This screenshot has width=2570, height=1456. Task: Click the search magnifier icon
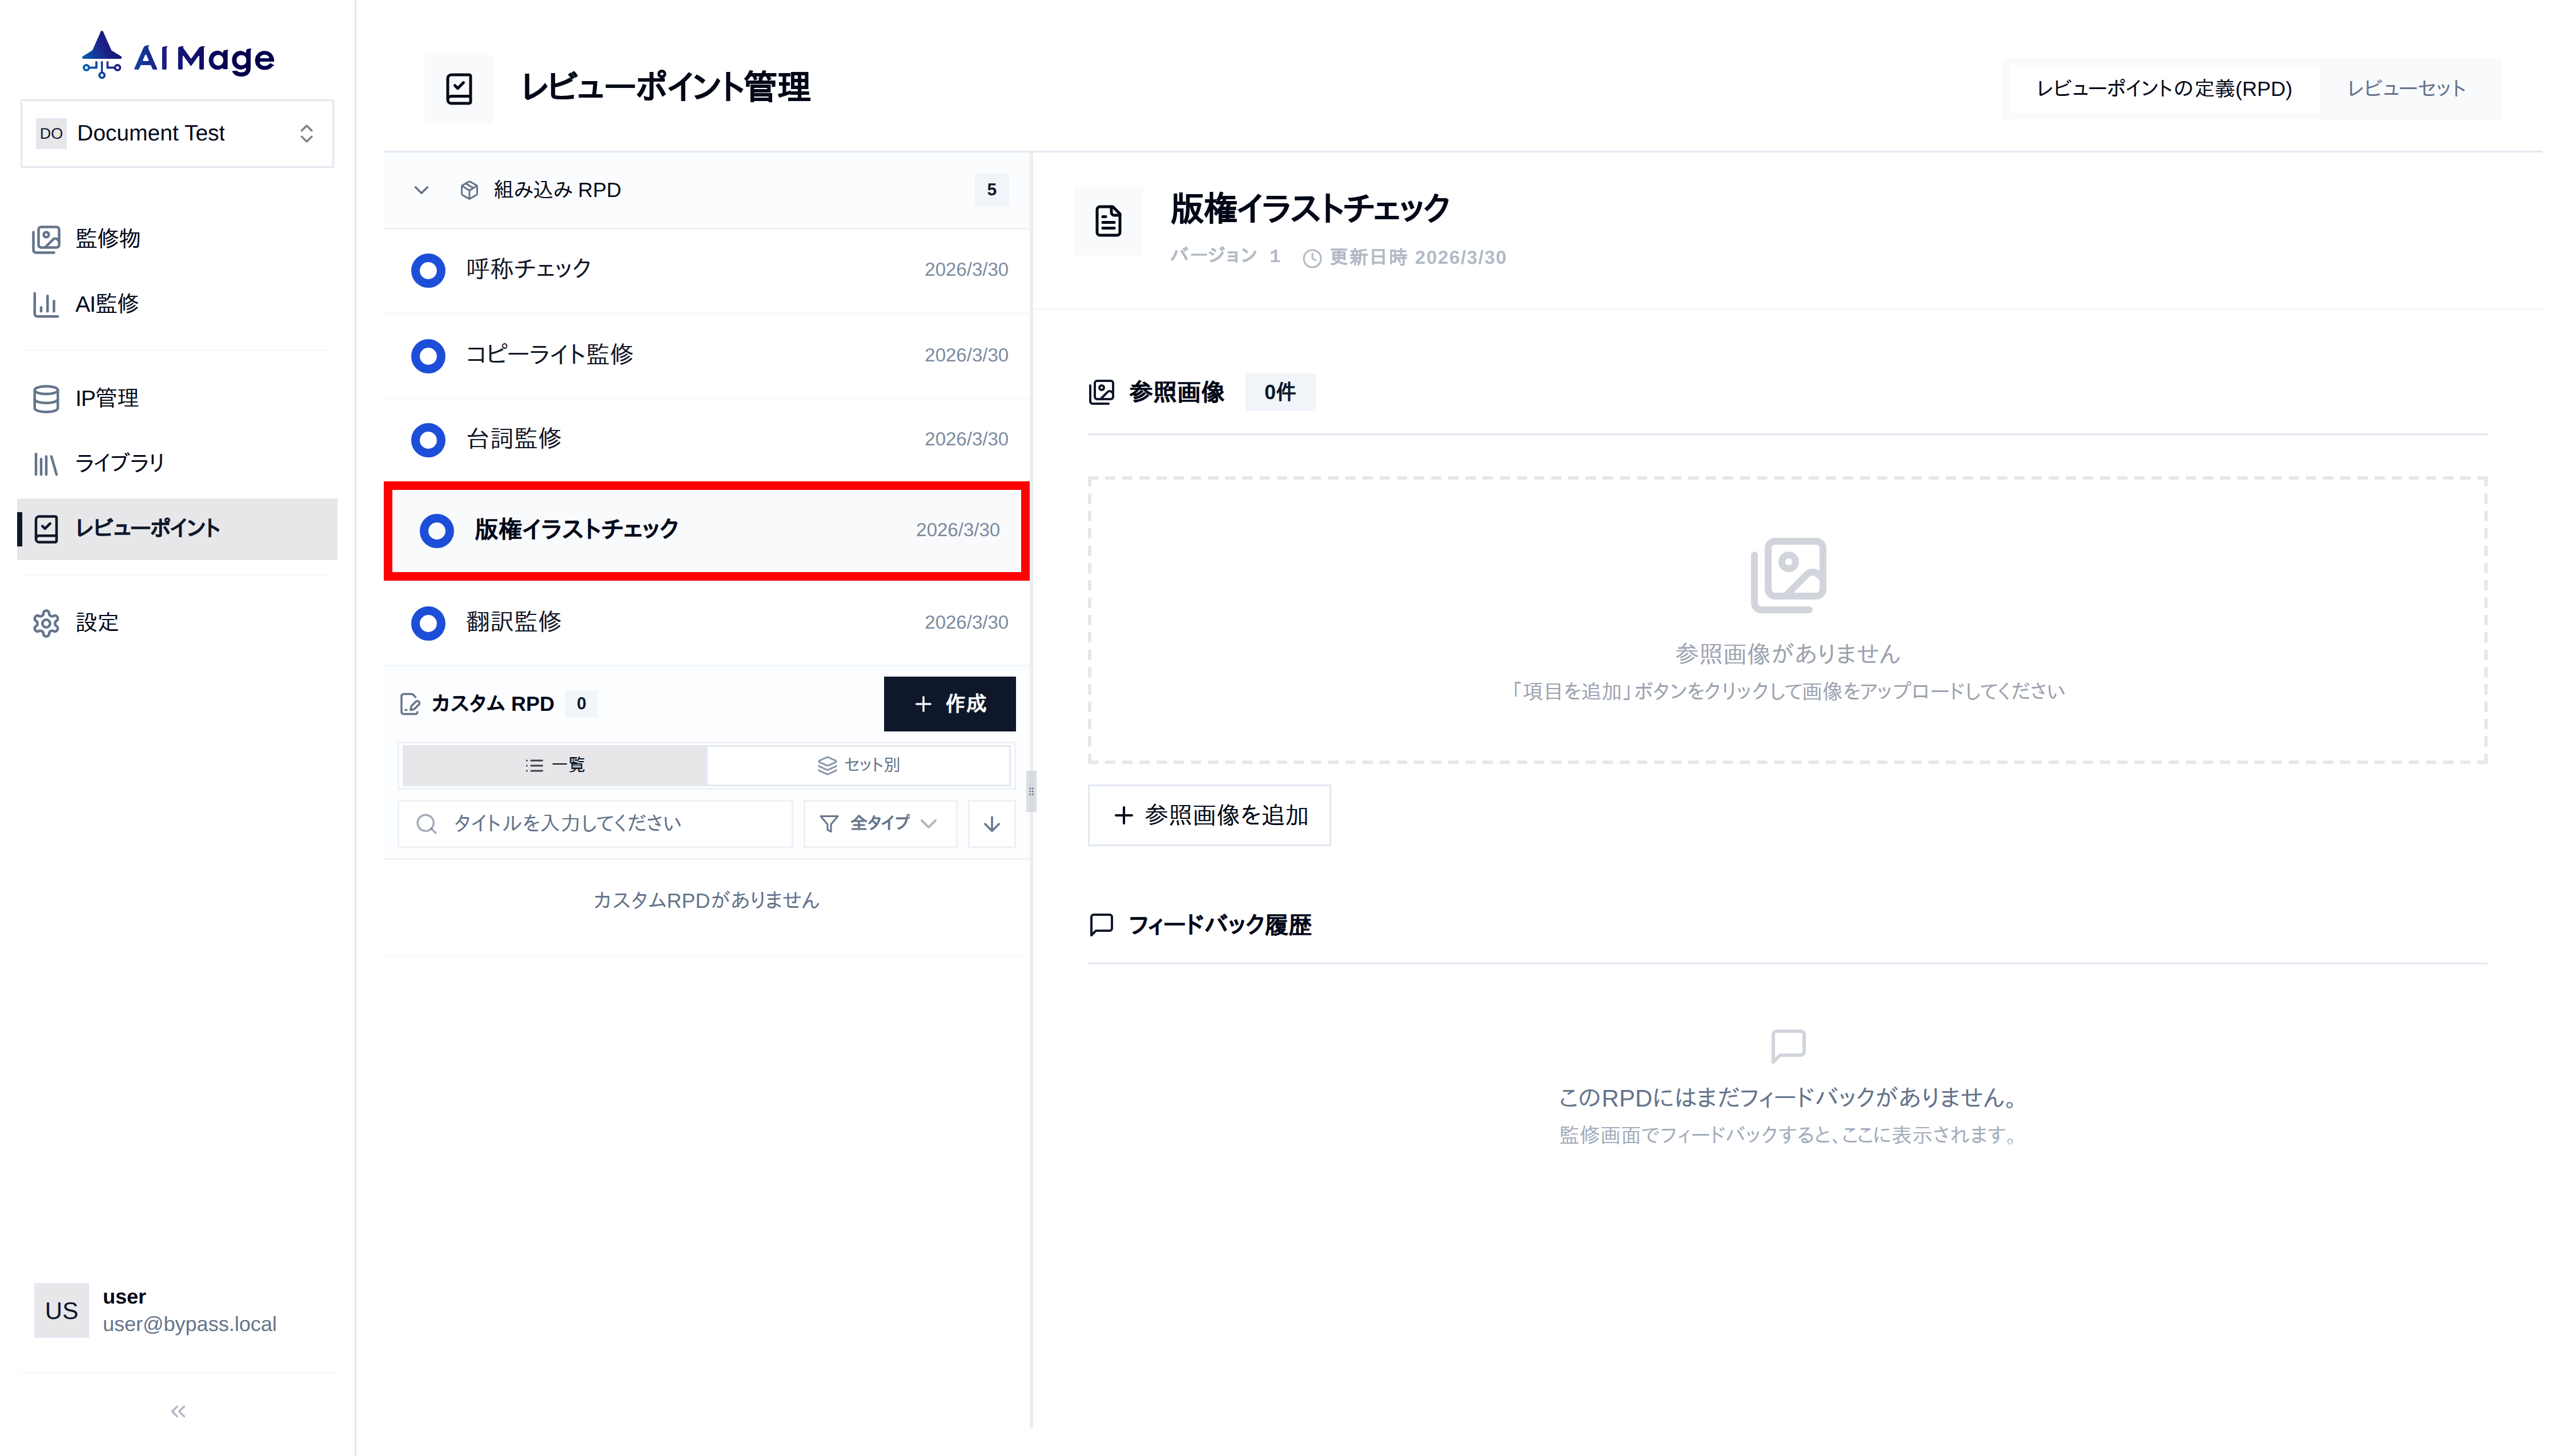[426, 823]
